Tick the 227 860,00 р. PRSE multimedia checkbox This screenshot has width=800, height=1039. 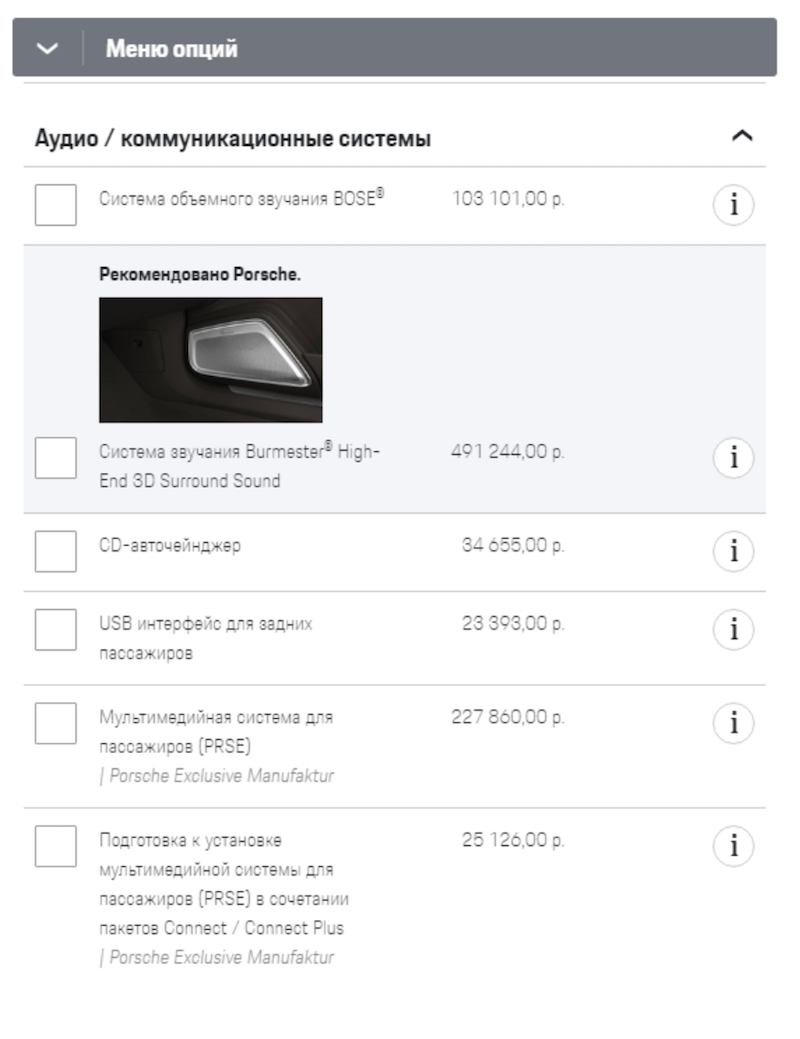[x=56, y=723]
